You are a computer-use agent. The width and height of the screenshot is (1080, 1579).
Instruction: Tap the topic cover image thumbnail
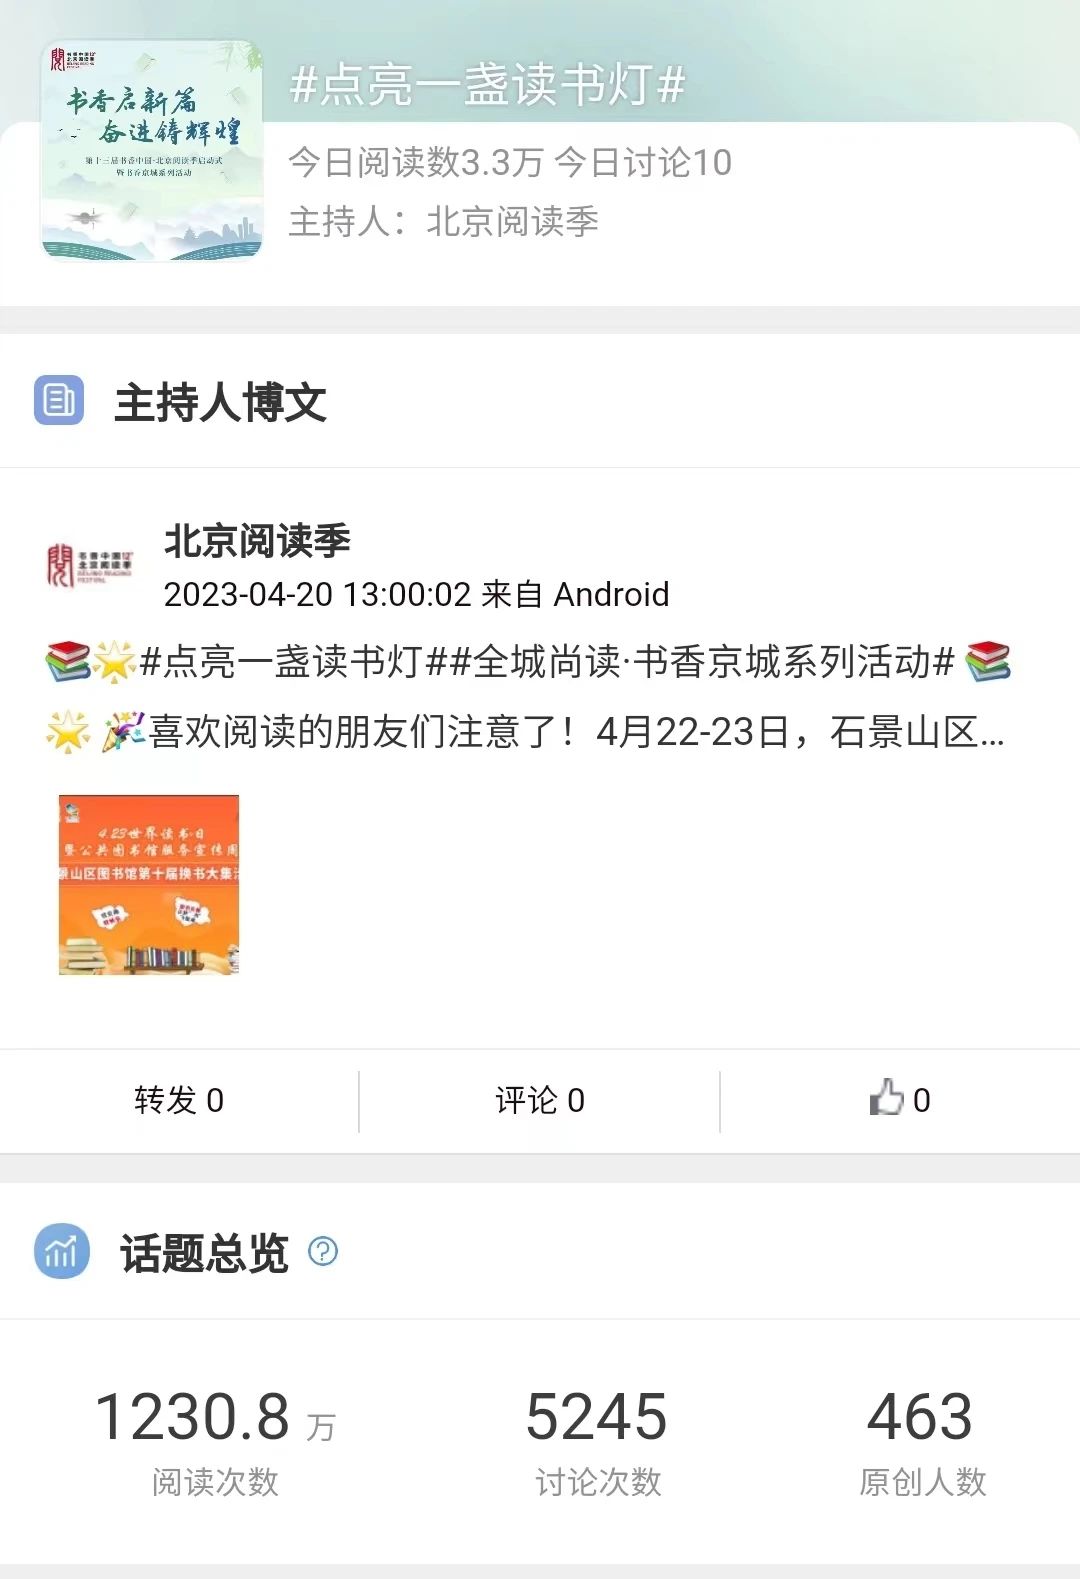[152, 151]
